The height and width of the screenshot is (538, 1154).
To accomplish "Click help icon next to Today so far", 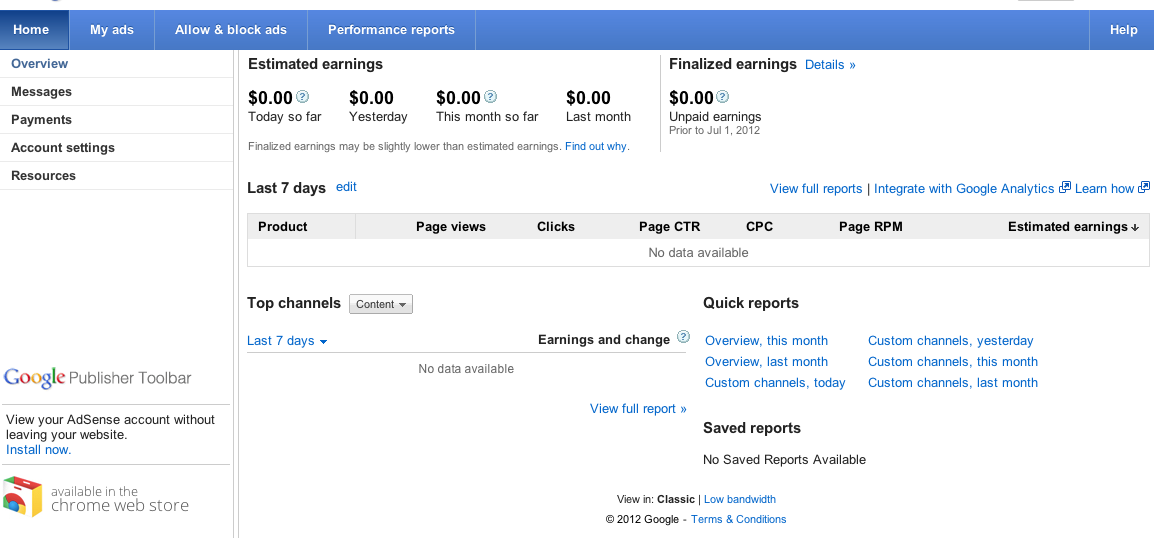I will tap(303, 97).
